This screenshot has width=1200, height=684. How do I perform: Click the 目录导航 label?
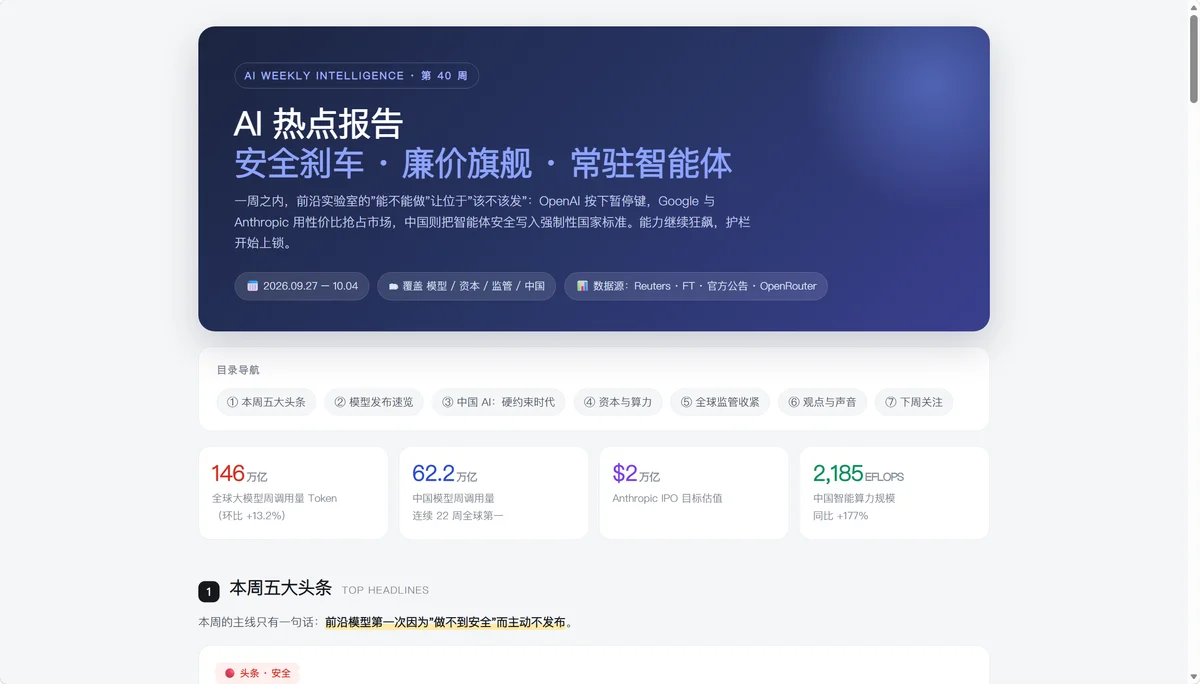(x=238, y=370)
